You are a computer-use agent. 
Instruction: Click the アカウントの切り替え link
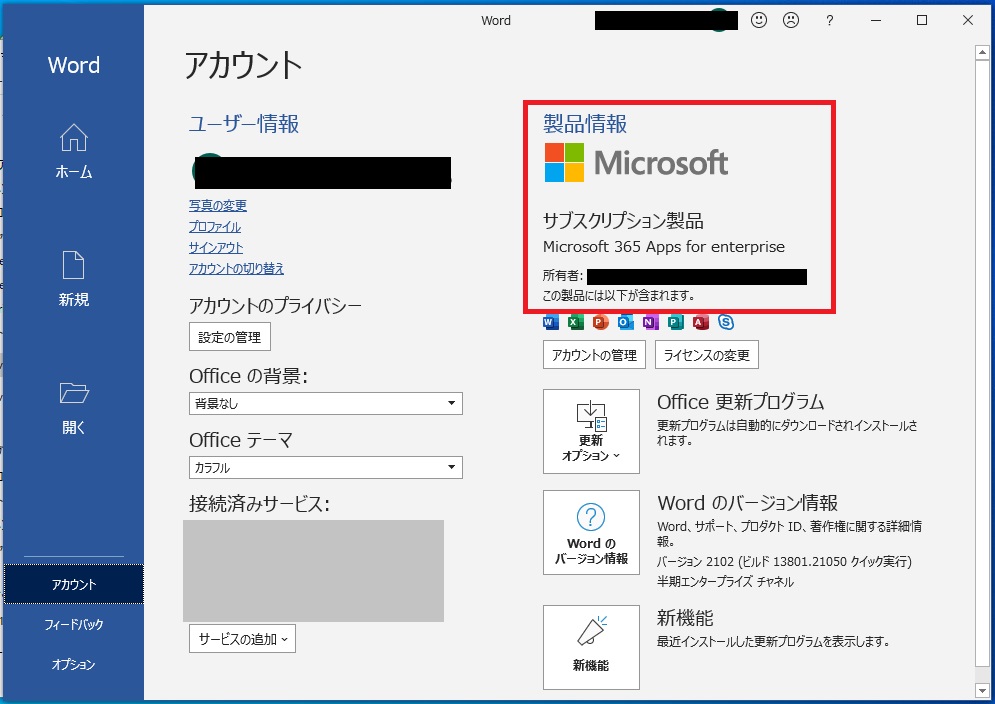point(236,269)
